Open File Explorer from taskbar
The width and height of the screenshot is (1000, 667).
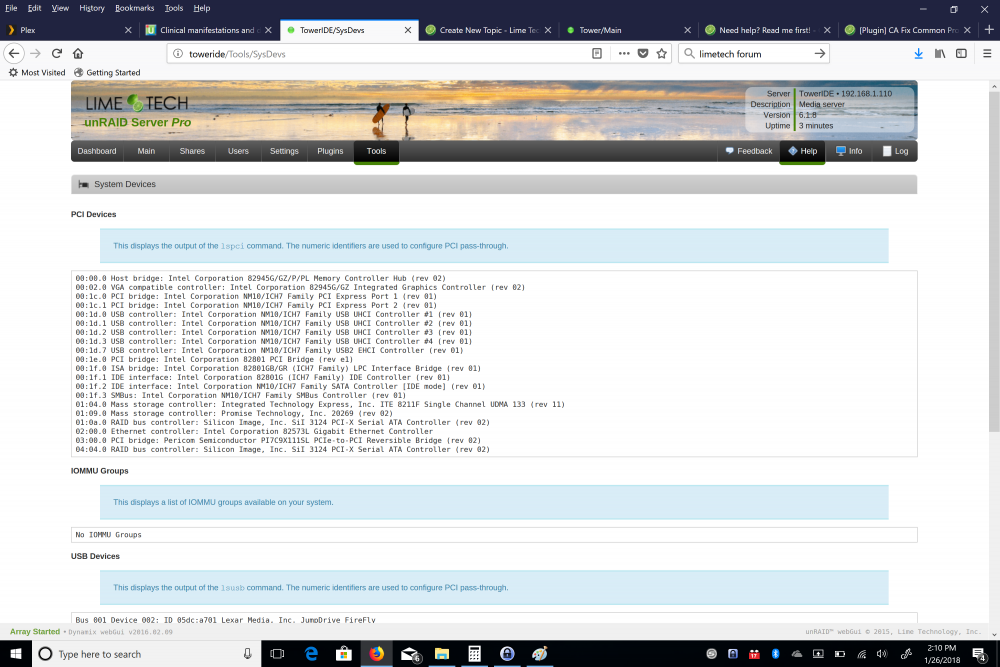point(442,654)
